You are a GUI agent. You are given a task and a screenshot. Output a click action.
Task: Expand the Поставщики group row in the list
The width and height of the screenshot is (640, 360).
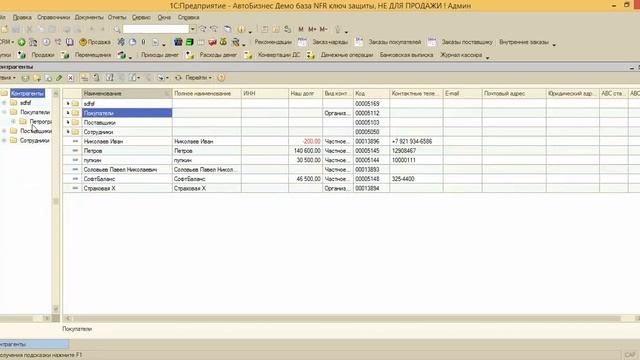68,122
